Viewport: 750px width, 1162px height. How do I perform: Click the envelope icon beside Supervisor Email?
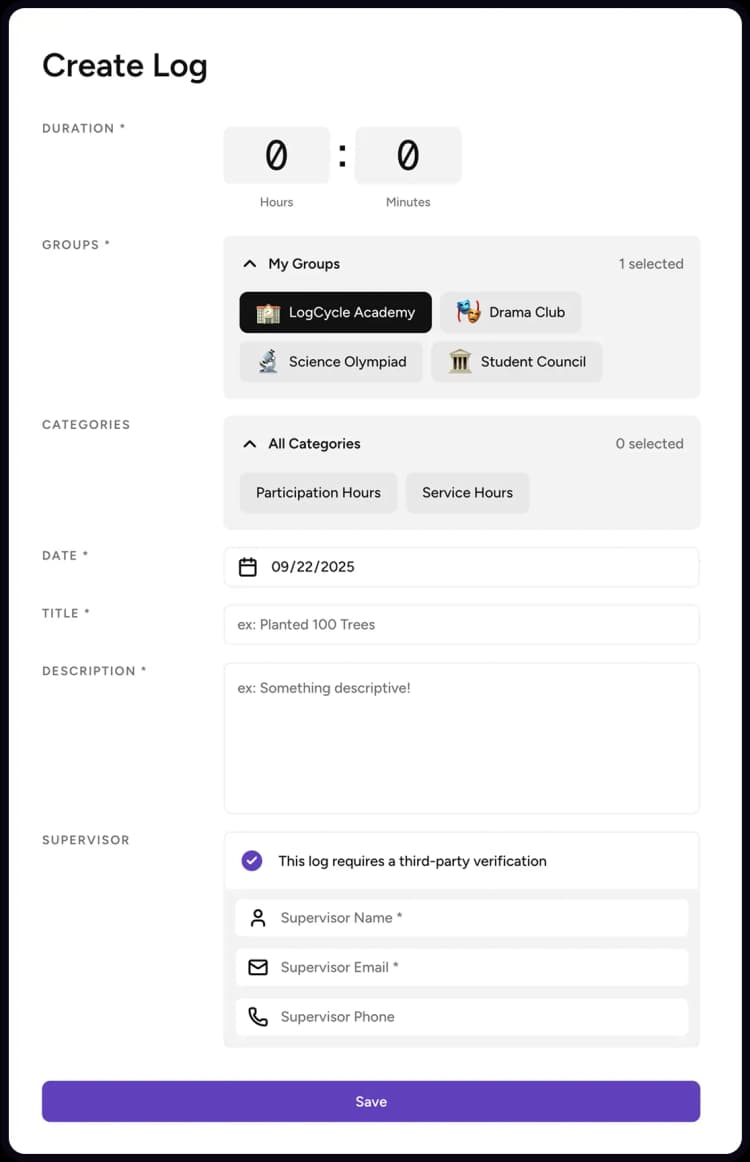(258, 967)
